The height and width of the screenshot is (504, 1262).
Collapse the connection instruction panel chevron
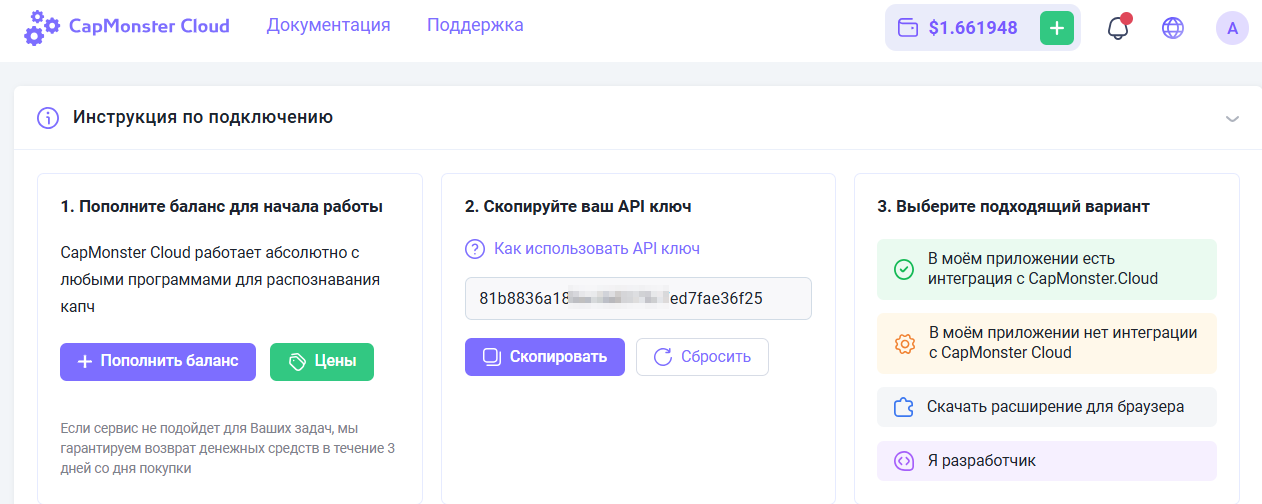coord(1232,118)
